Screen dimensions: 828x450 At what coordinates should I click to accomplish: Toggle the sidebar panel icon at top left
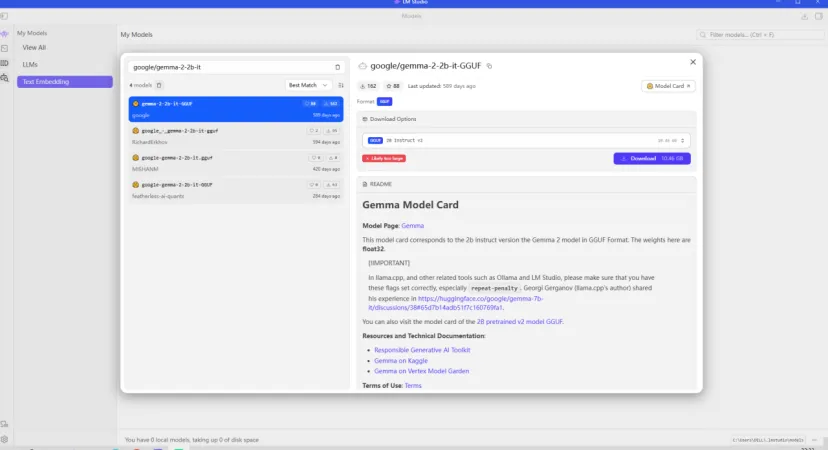coord(4,16)
